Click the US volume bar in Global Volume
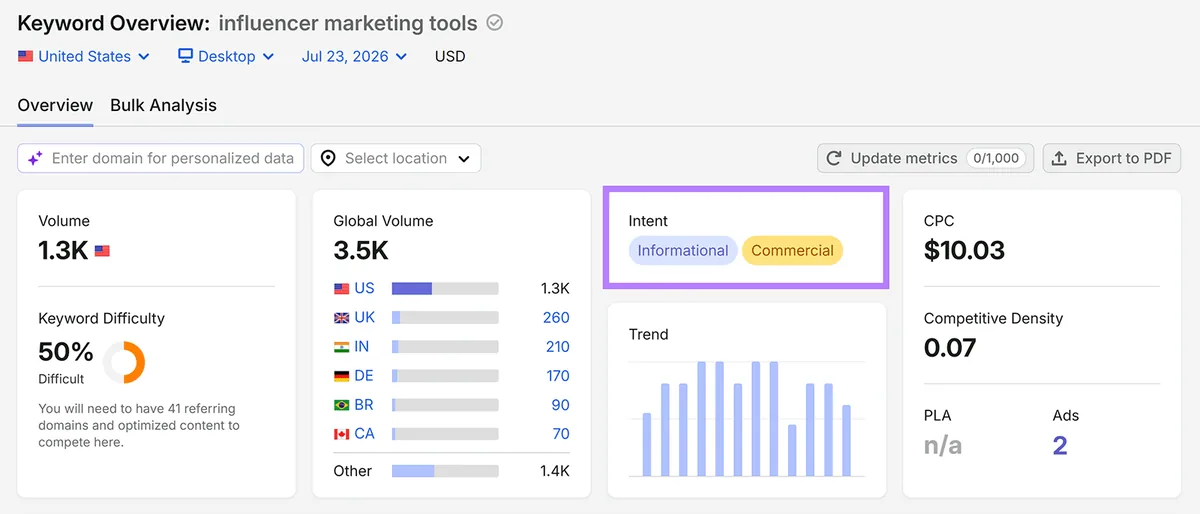The image size is (1200, 514). tap(445, 289)
